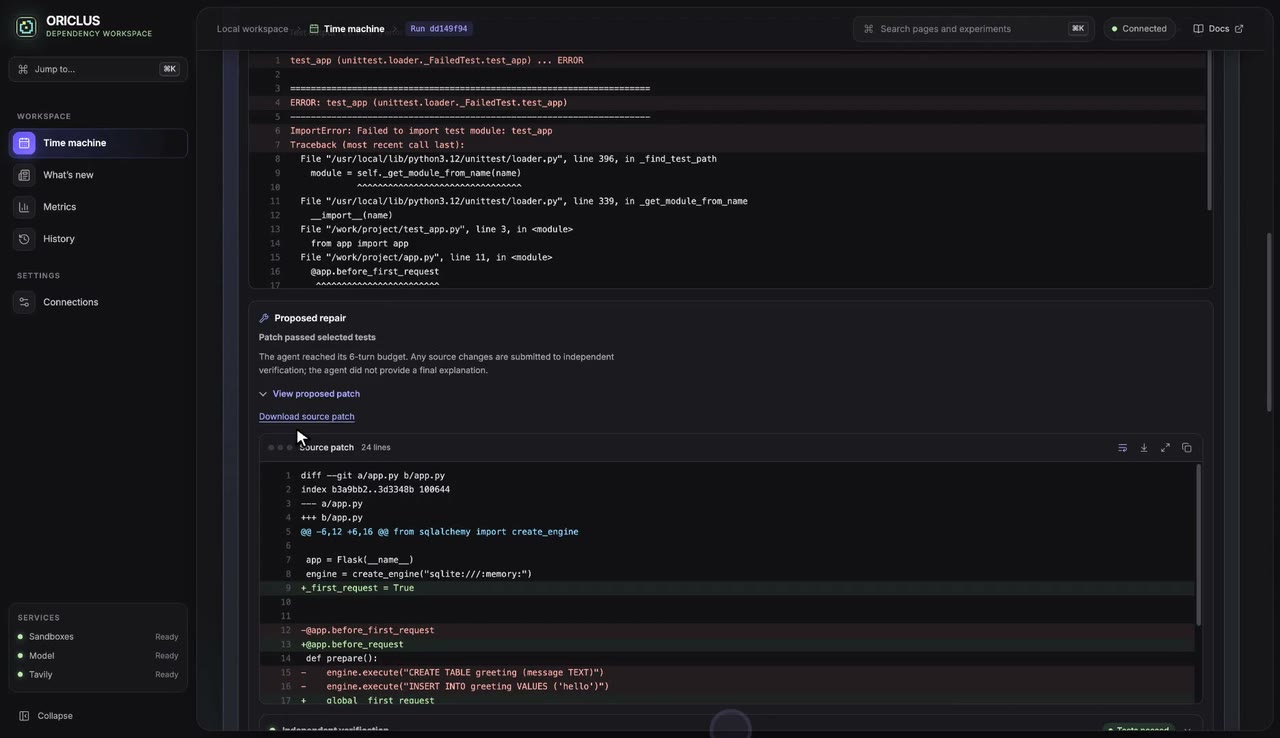Collapse the sidebar with the Collapse button
The height and width of the screenshot is (738, 1280).
click(x=46, y=716)
